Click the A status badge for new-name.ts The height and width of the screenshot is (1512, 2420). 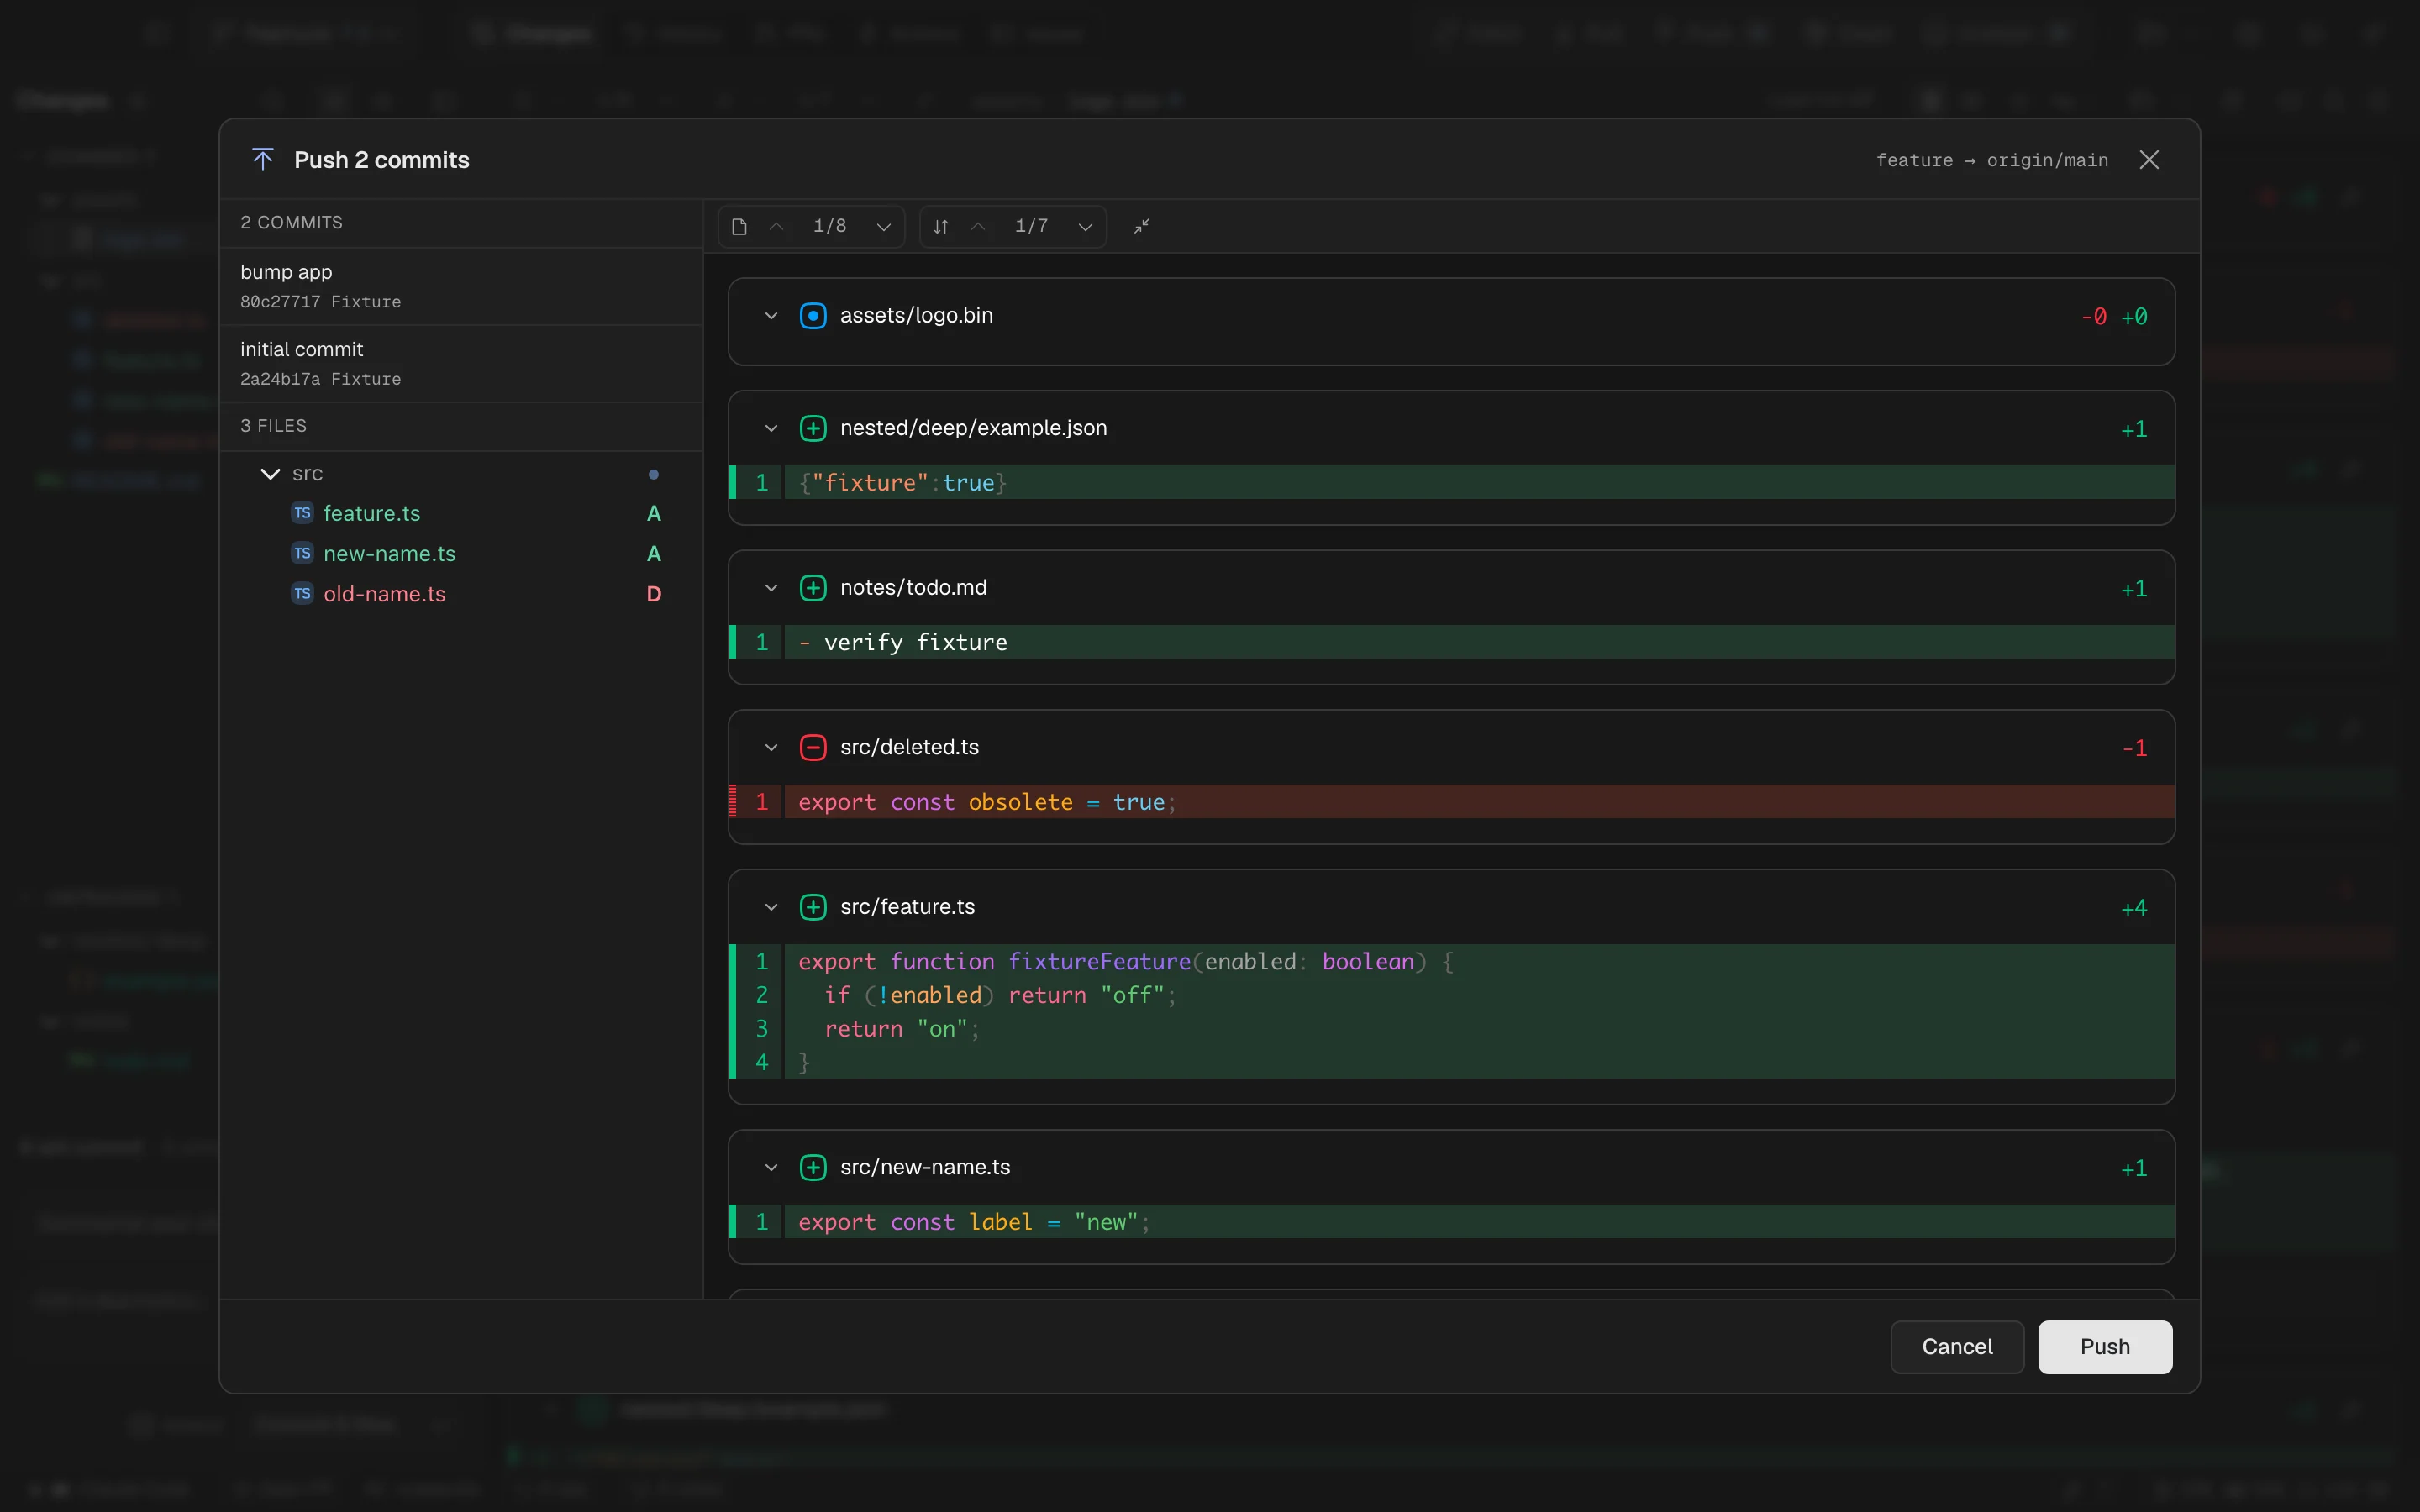(x=654, y=554)
